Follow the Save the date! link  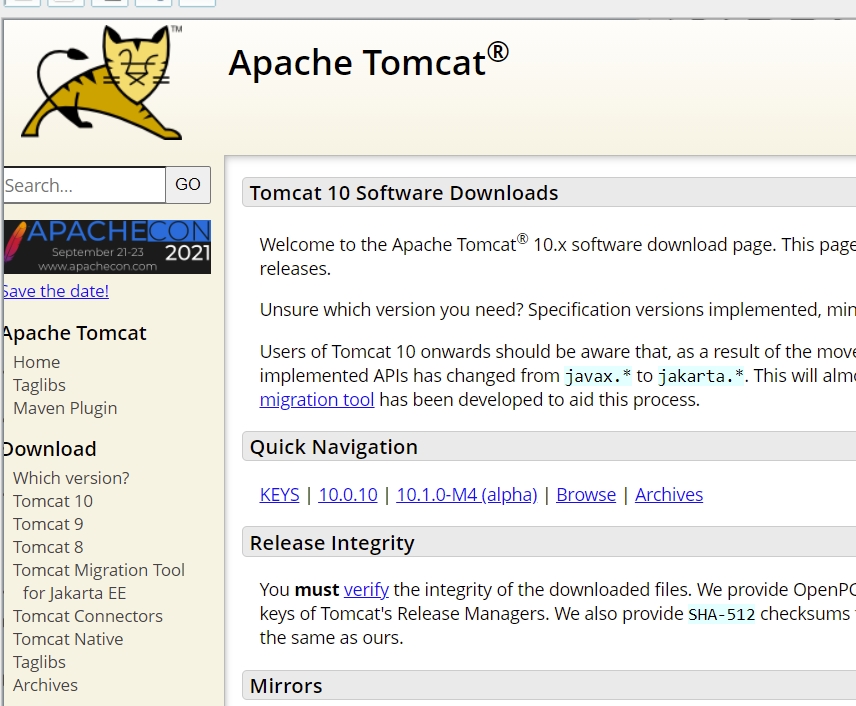coord(55,291)
